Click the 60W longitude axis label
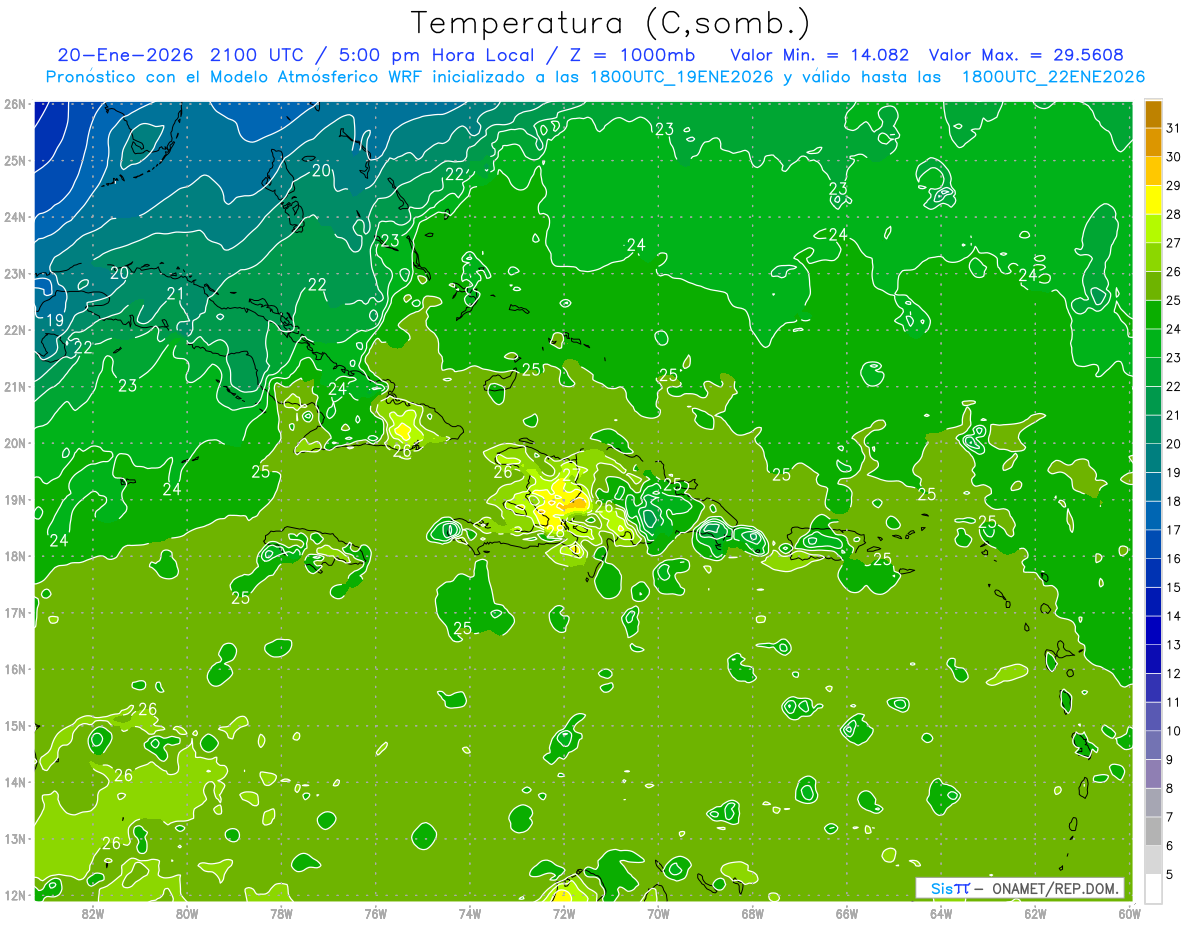 click(x=1129, y=913)
